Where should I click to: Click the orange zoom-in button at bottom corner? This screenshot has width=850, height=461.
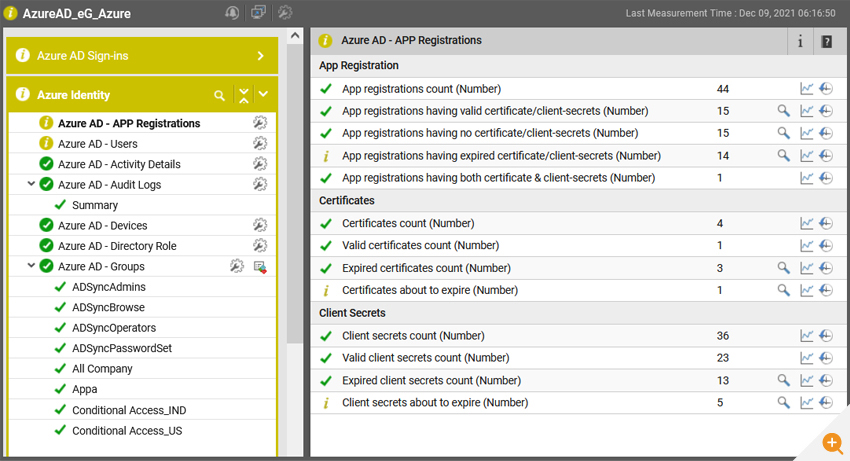(x=832, y=443)
